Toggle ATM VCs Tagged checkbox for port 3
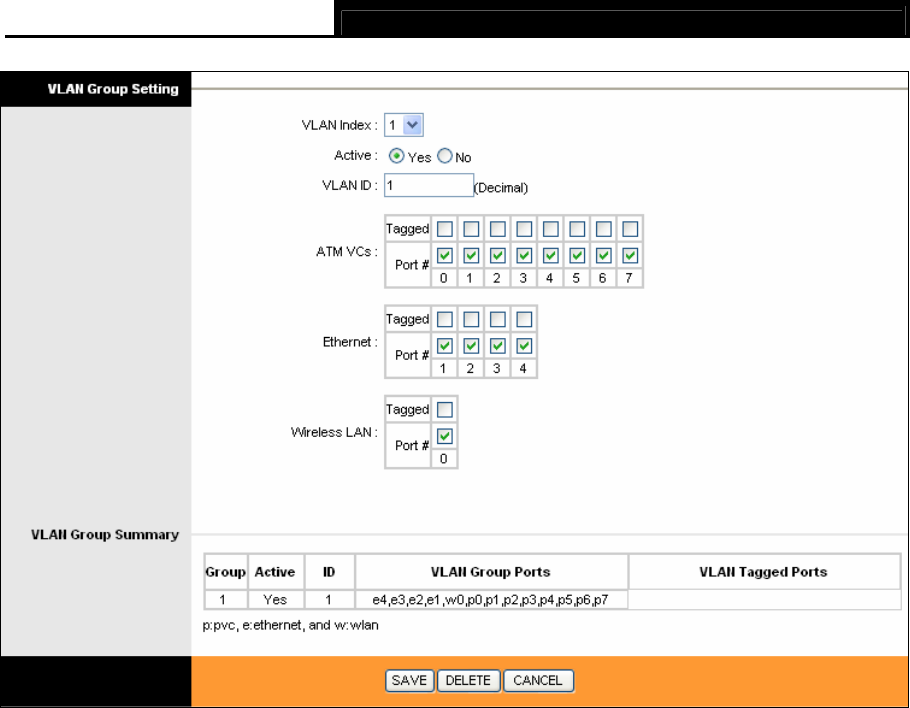This screenshot has height=708, width=910. [524, 229]
